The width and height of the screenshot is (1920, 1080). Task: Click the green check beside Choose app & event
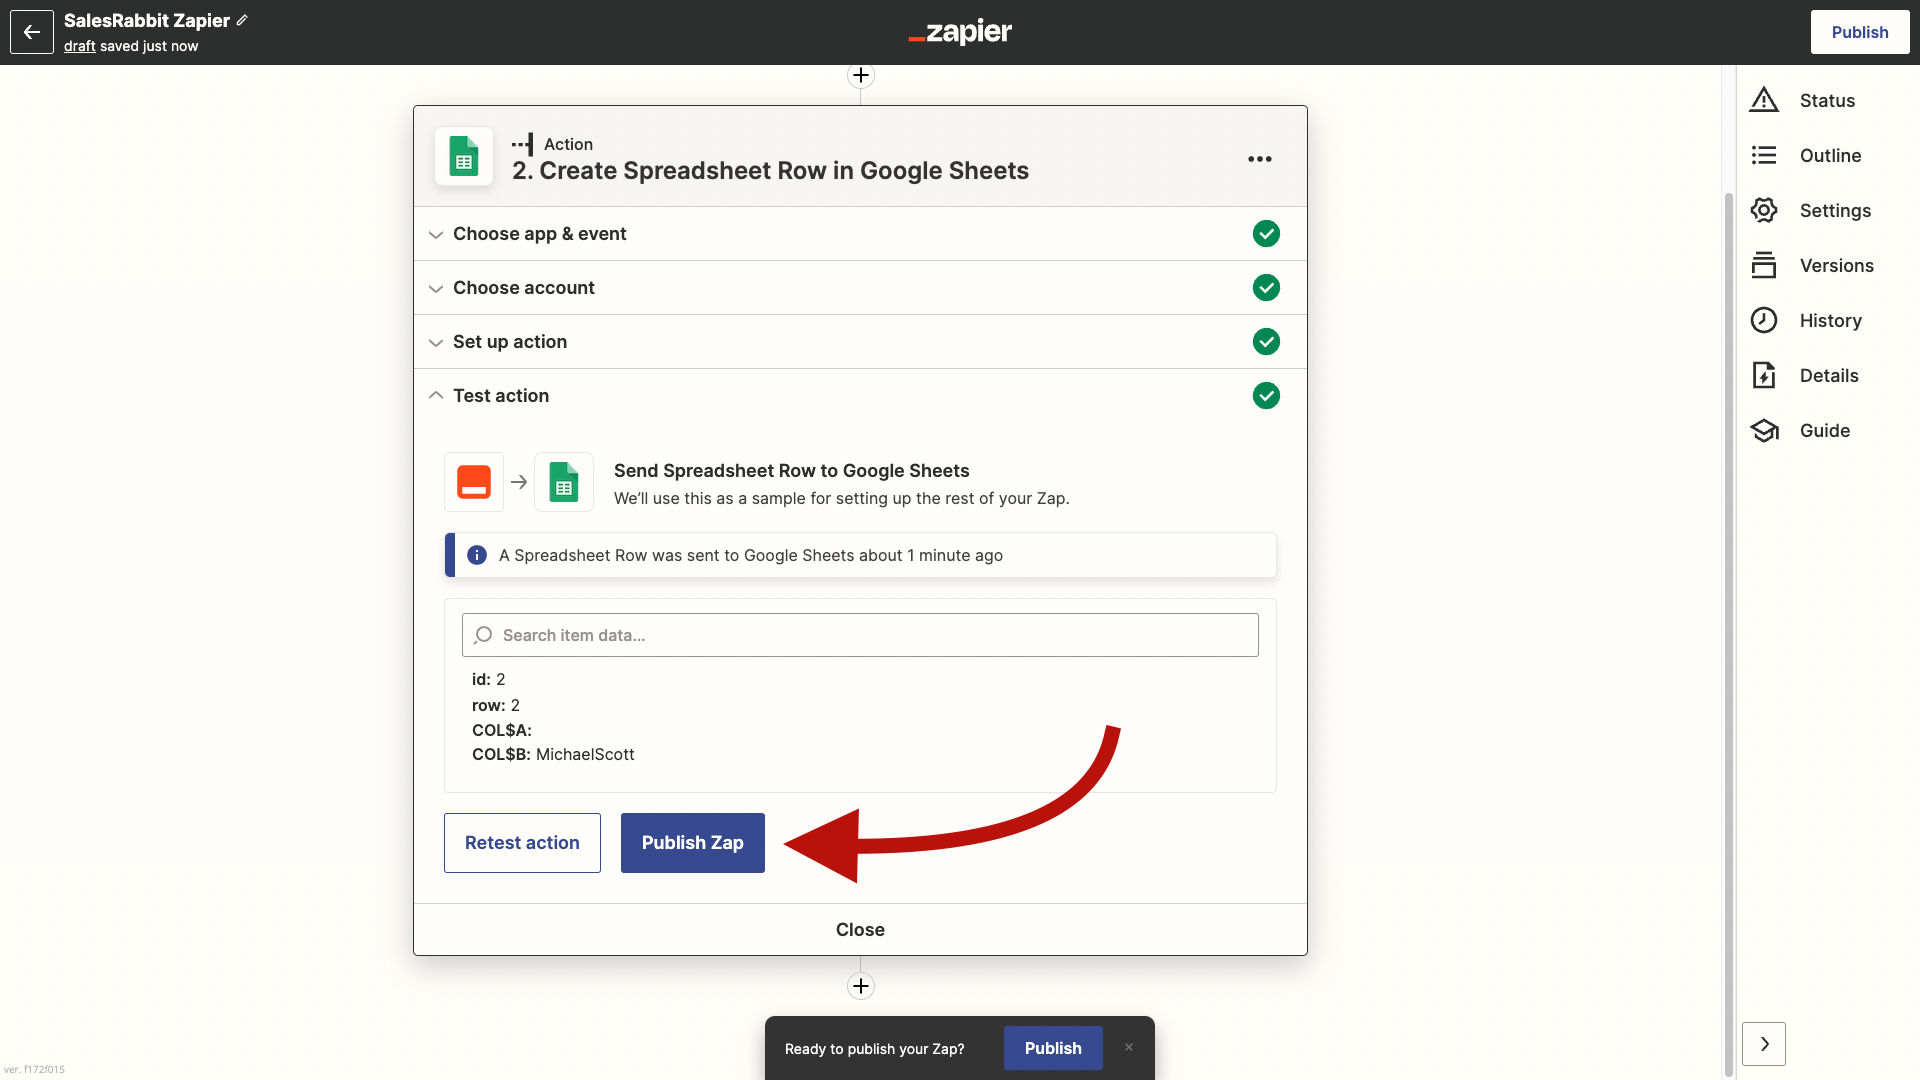pyautogui.click(x=1266, y=234)
